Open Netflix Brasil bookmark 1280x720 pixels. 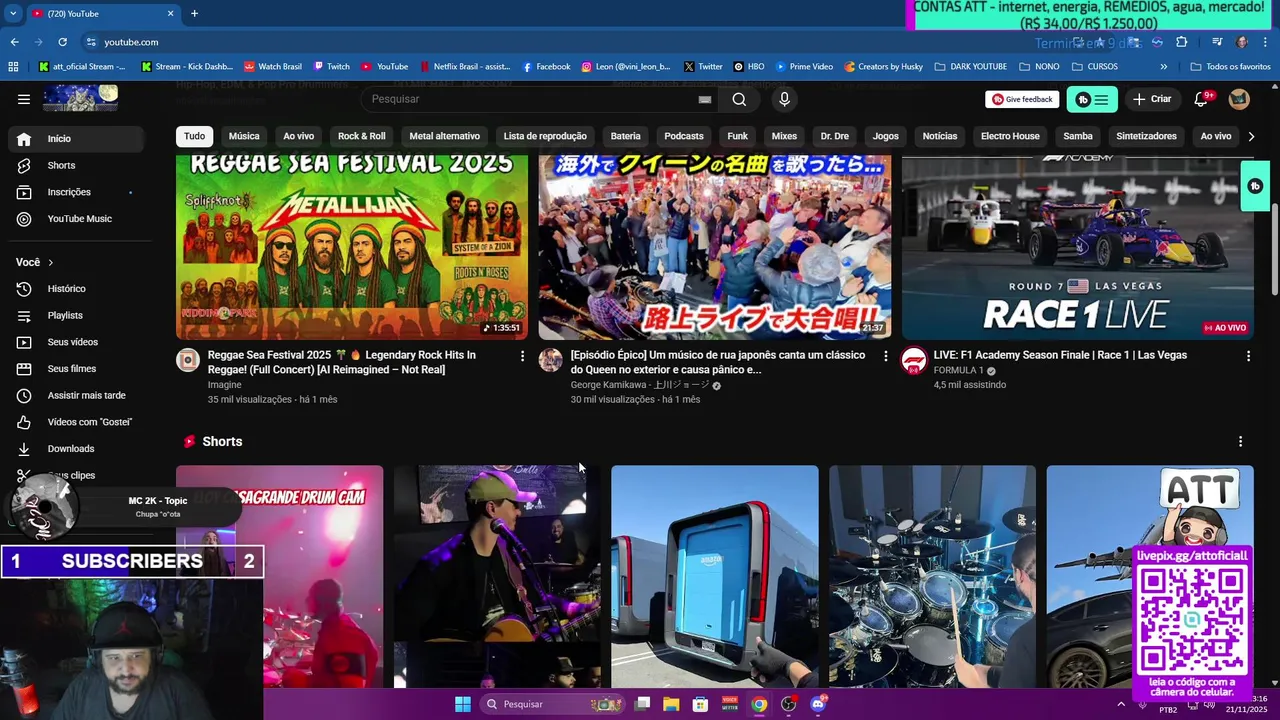465,67
